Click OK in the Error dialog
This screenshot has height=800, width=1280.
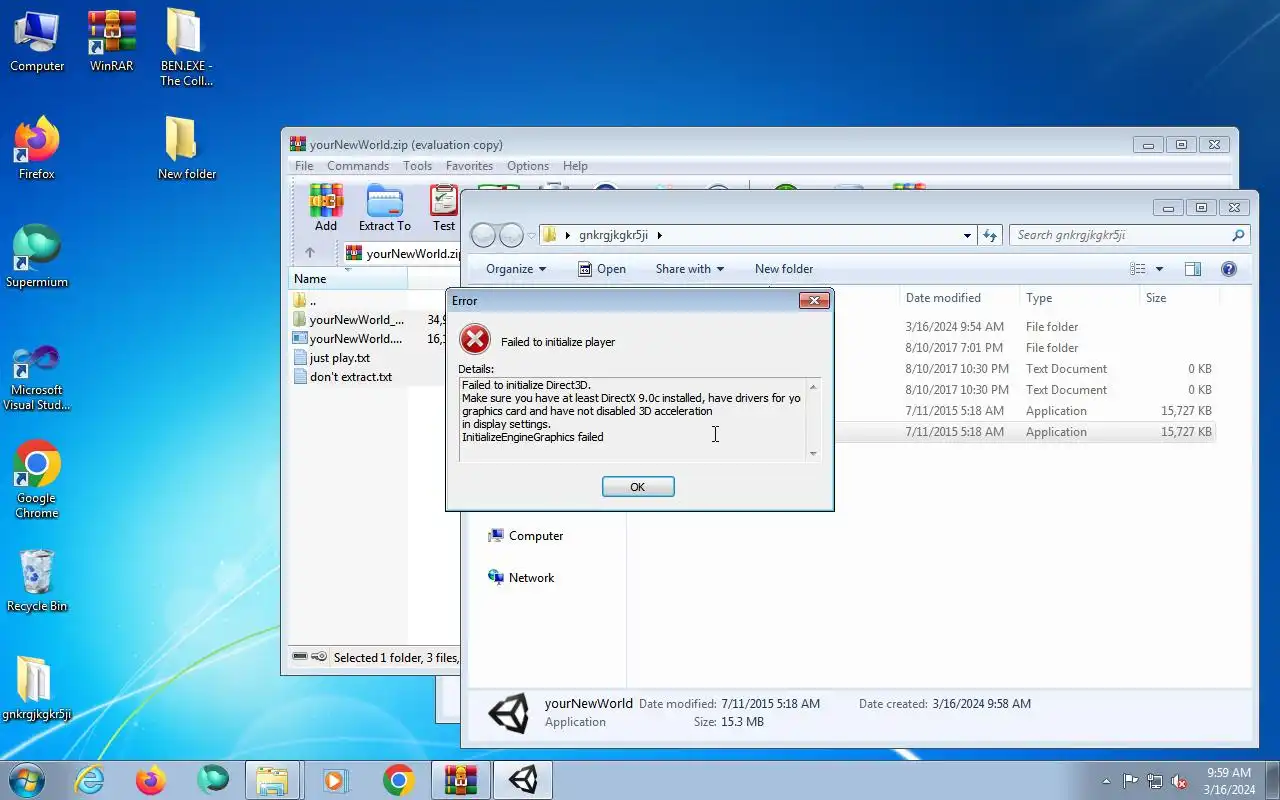[638, 487]
